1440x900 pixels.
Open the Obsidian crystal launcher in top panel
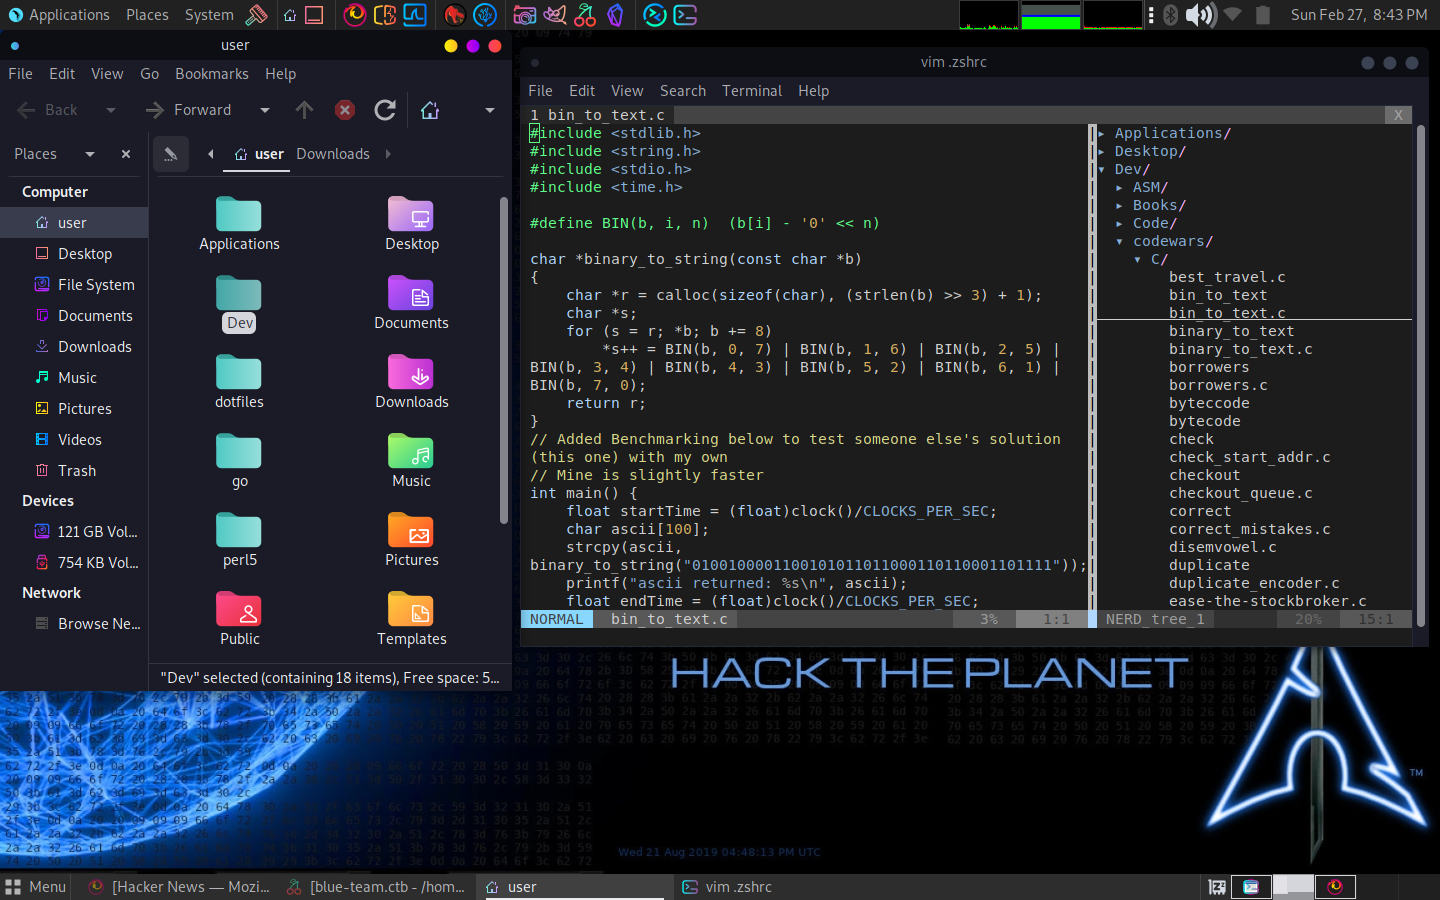(616, 15)
